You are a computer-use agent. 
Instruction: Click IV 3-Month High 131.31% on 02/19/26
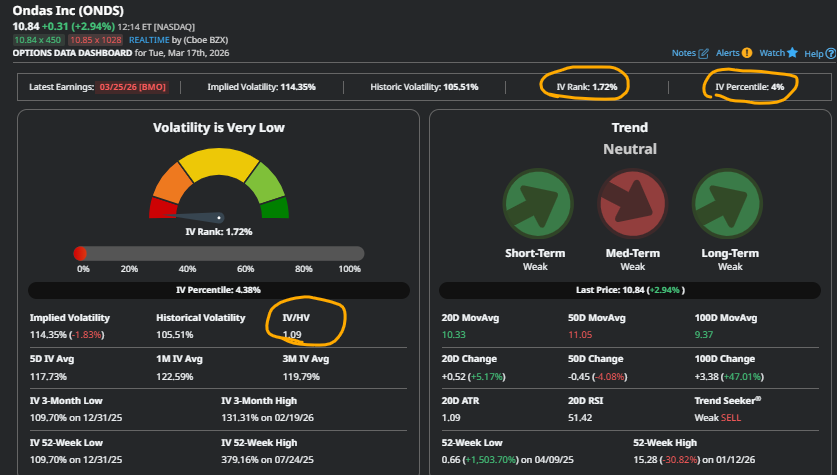click(x=267, y=418)
